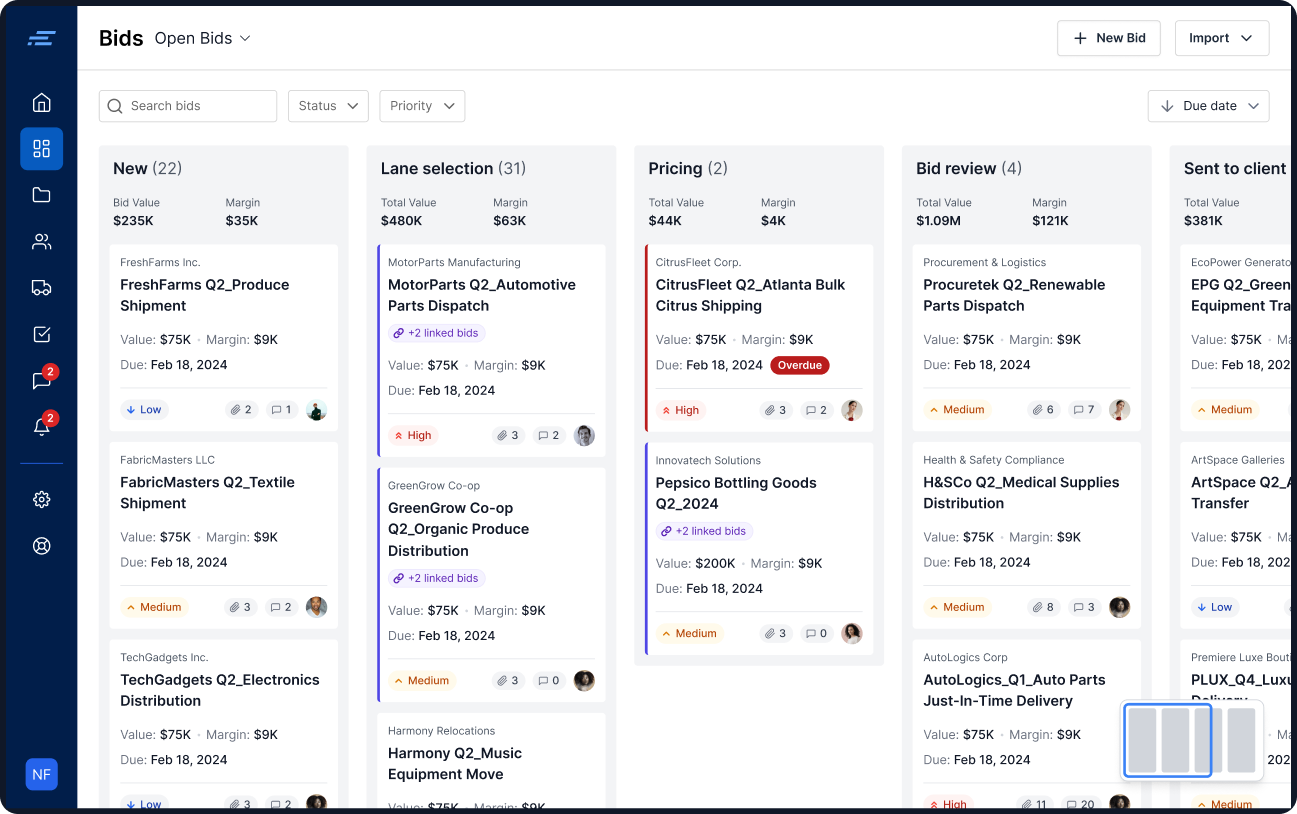
Task: Click comments icon on FreshFarms Q2_Produce card
Action: pyautogui.click(x=277, y=410)
